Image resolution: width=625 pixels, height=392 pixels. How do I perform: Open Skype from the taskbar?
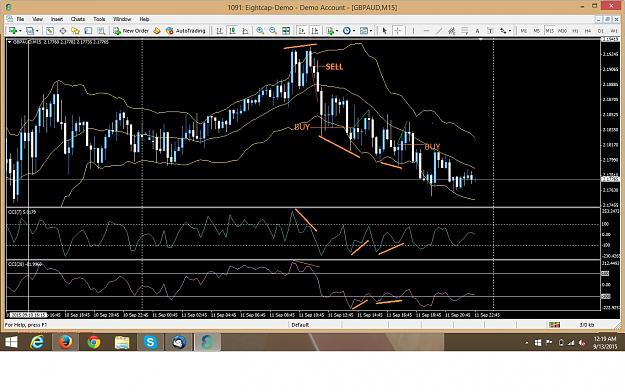(x=150, y=342)
